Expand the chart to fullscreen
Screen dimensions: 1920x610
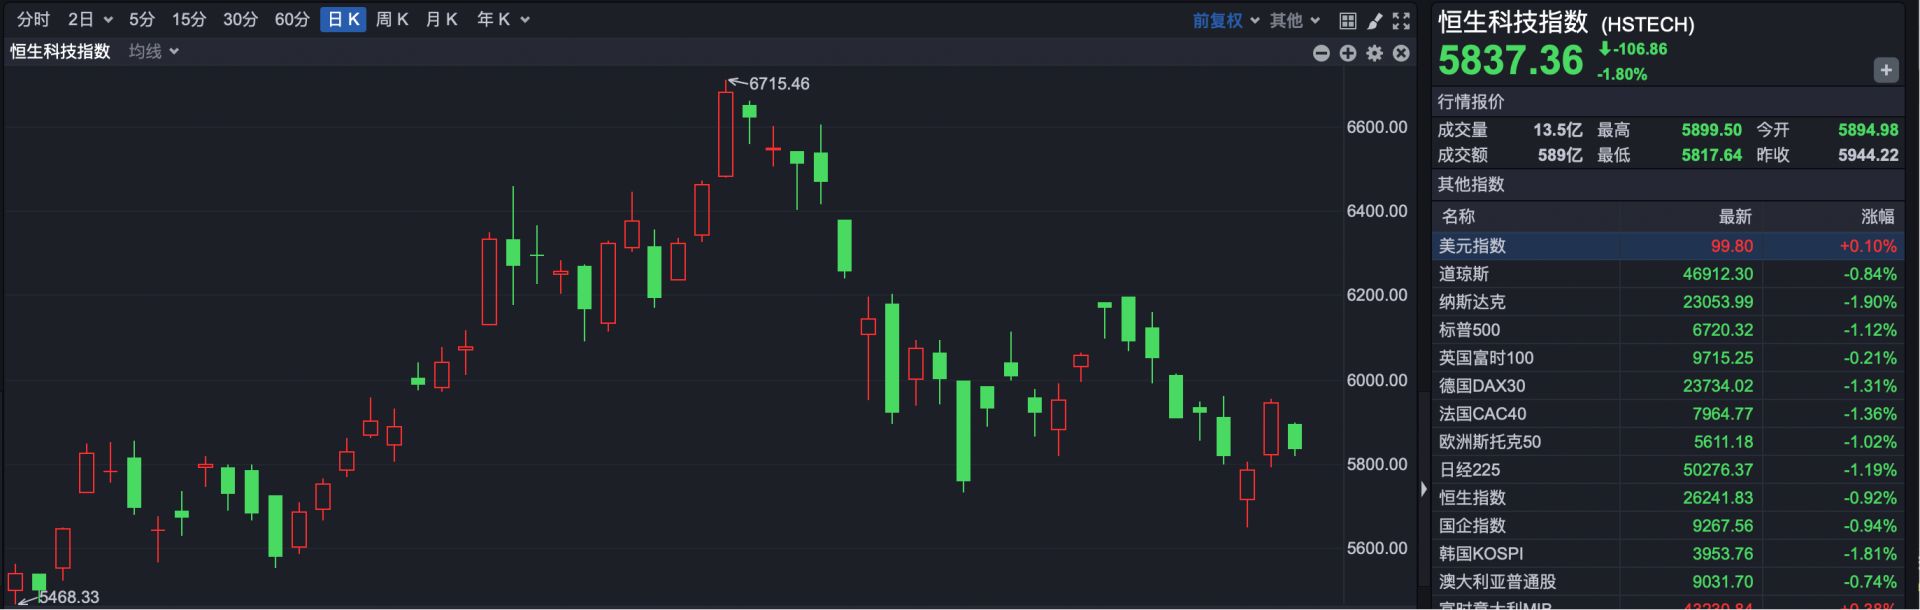tap(1401, 20)
